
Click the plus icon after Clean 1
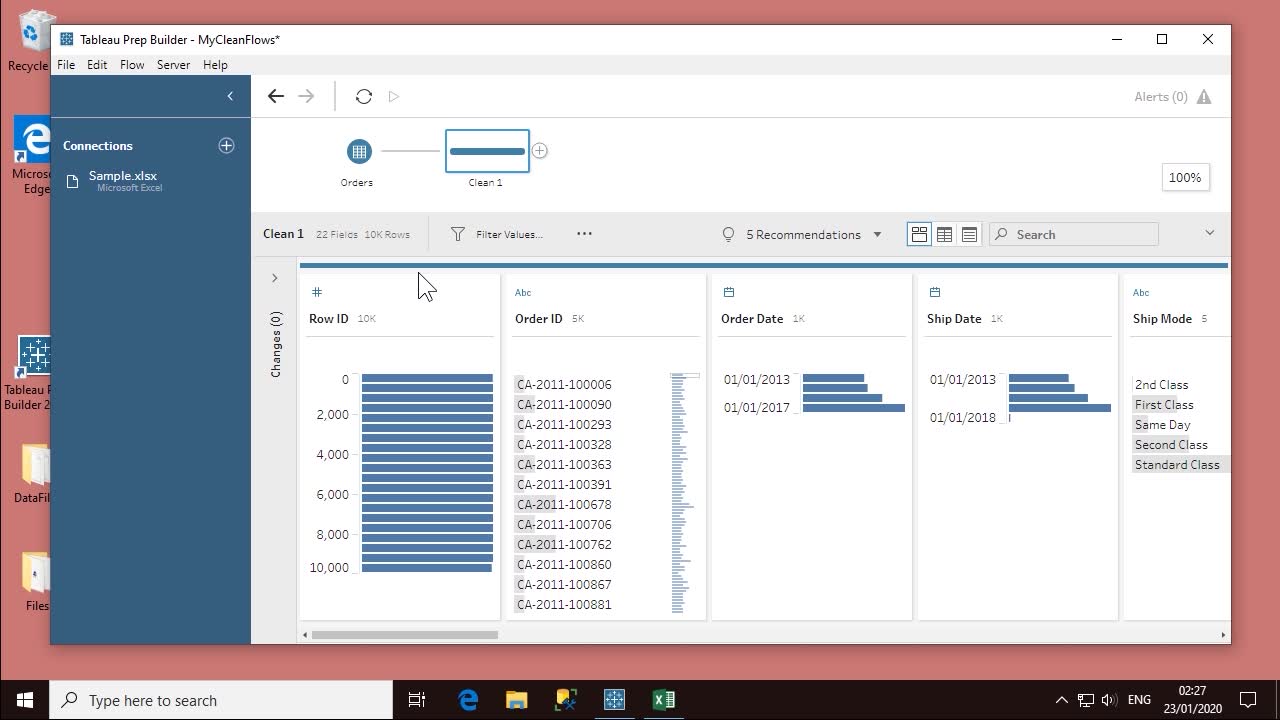(539, 151)
